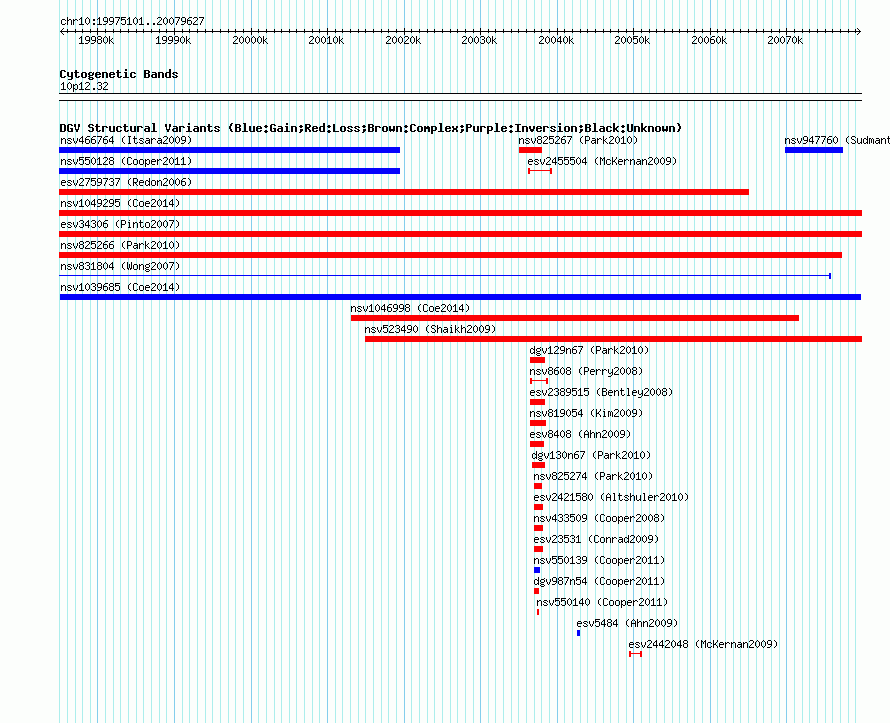The image size is (890, 723).
Task: Click the red bar under nsv819054
Action: tap(538, 423)
